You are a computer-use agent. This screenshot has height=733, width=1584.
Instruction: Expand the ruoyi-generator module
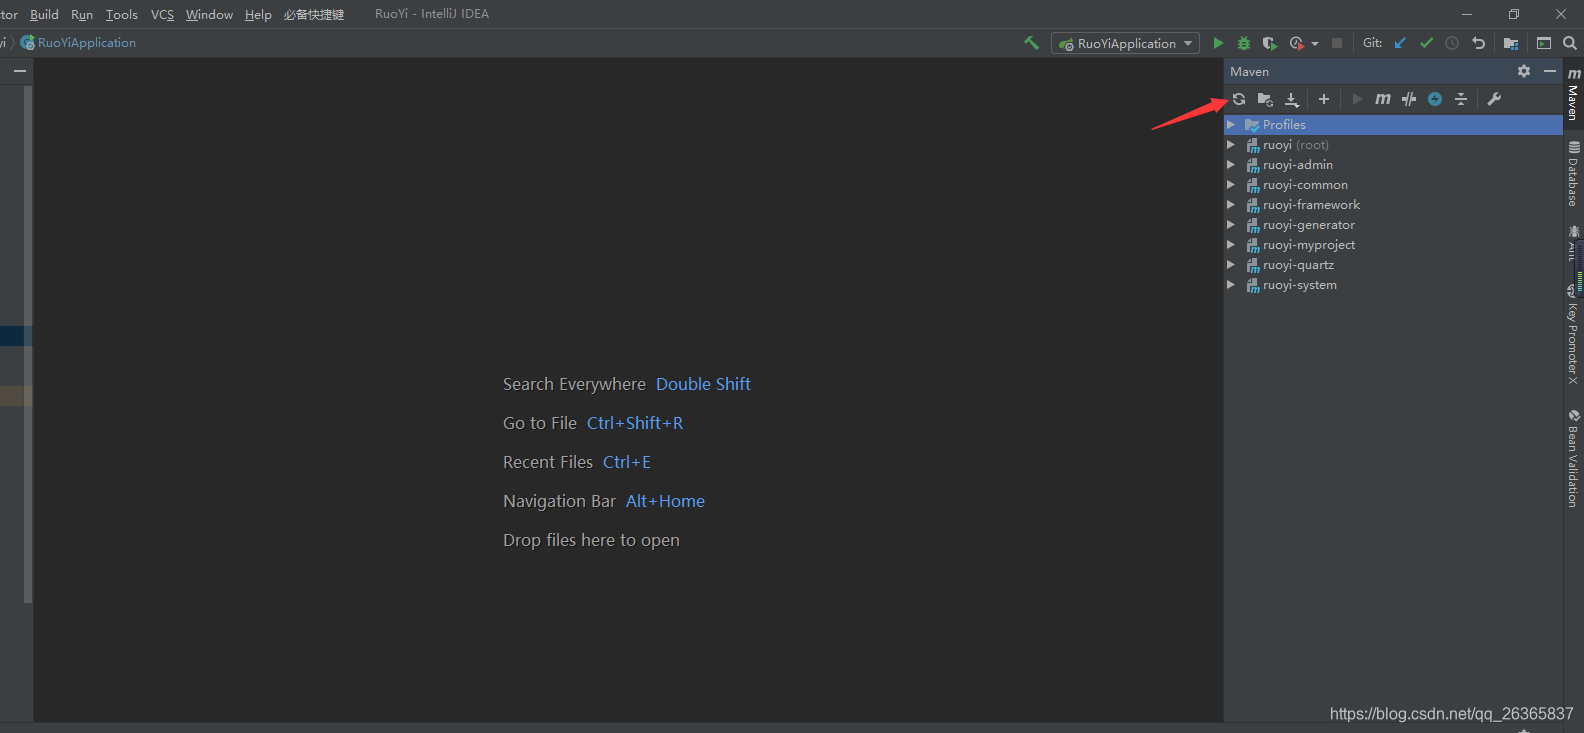tap(1231, 225)
